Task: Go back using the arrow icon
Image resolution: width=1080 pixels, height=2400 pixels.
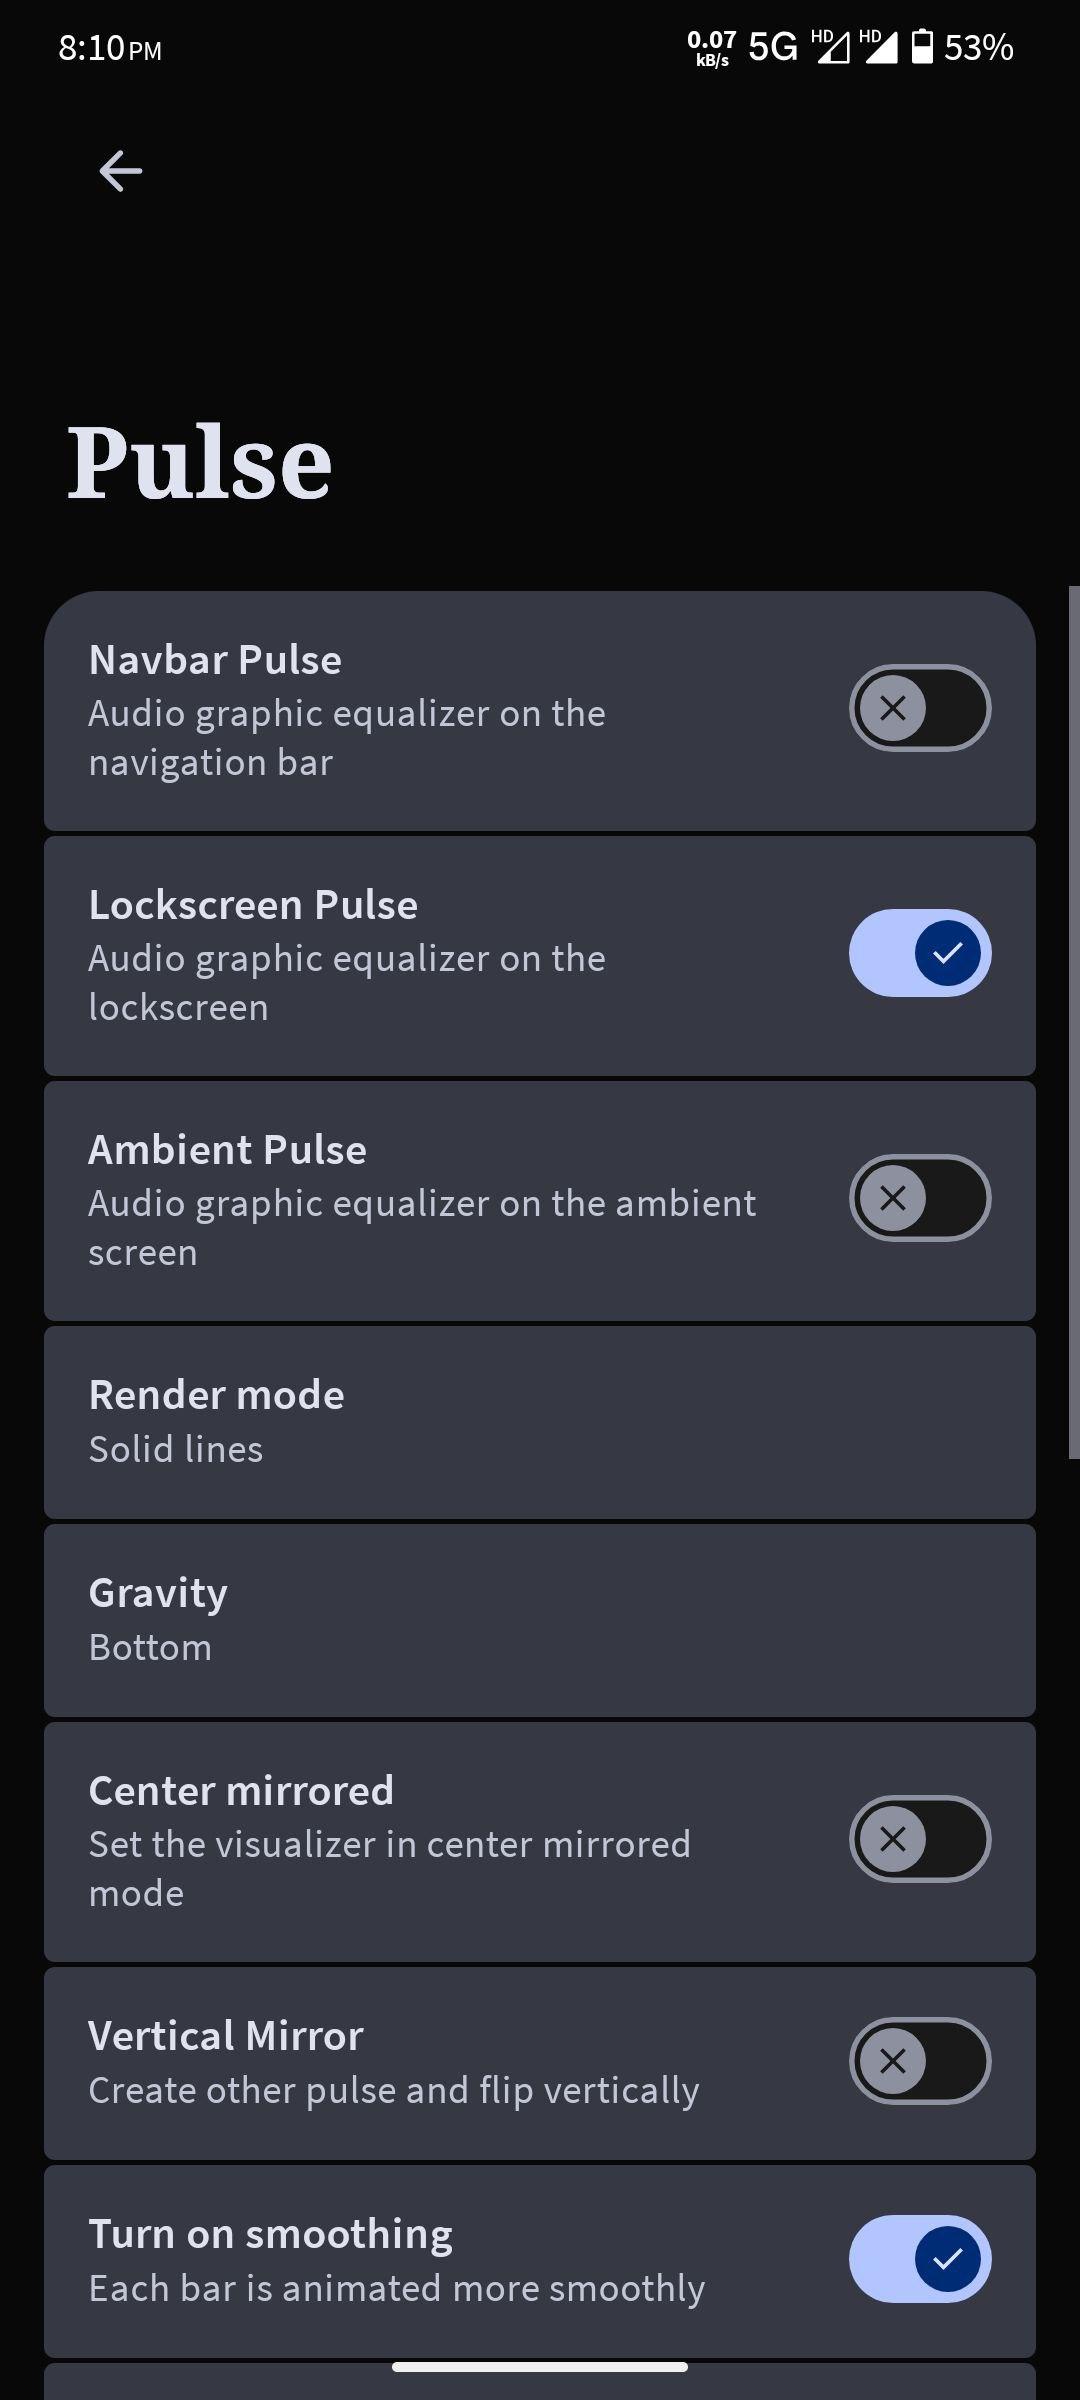Action: [x=121, y=171]
